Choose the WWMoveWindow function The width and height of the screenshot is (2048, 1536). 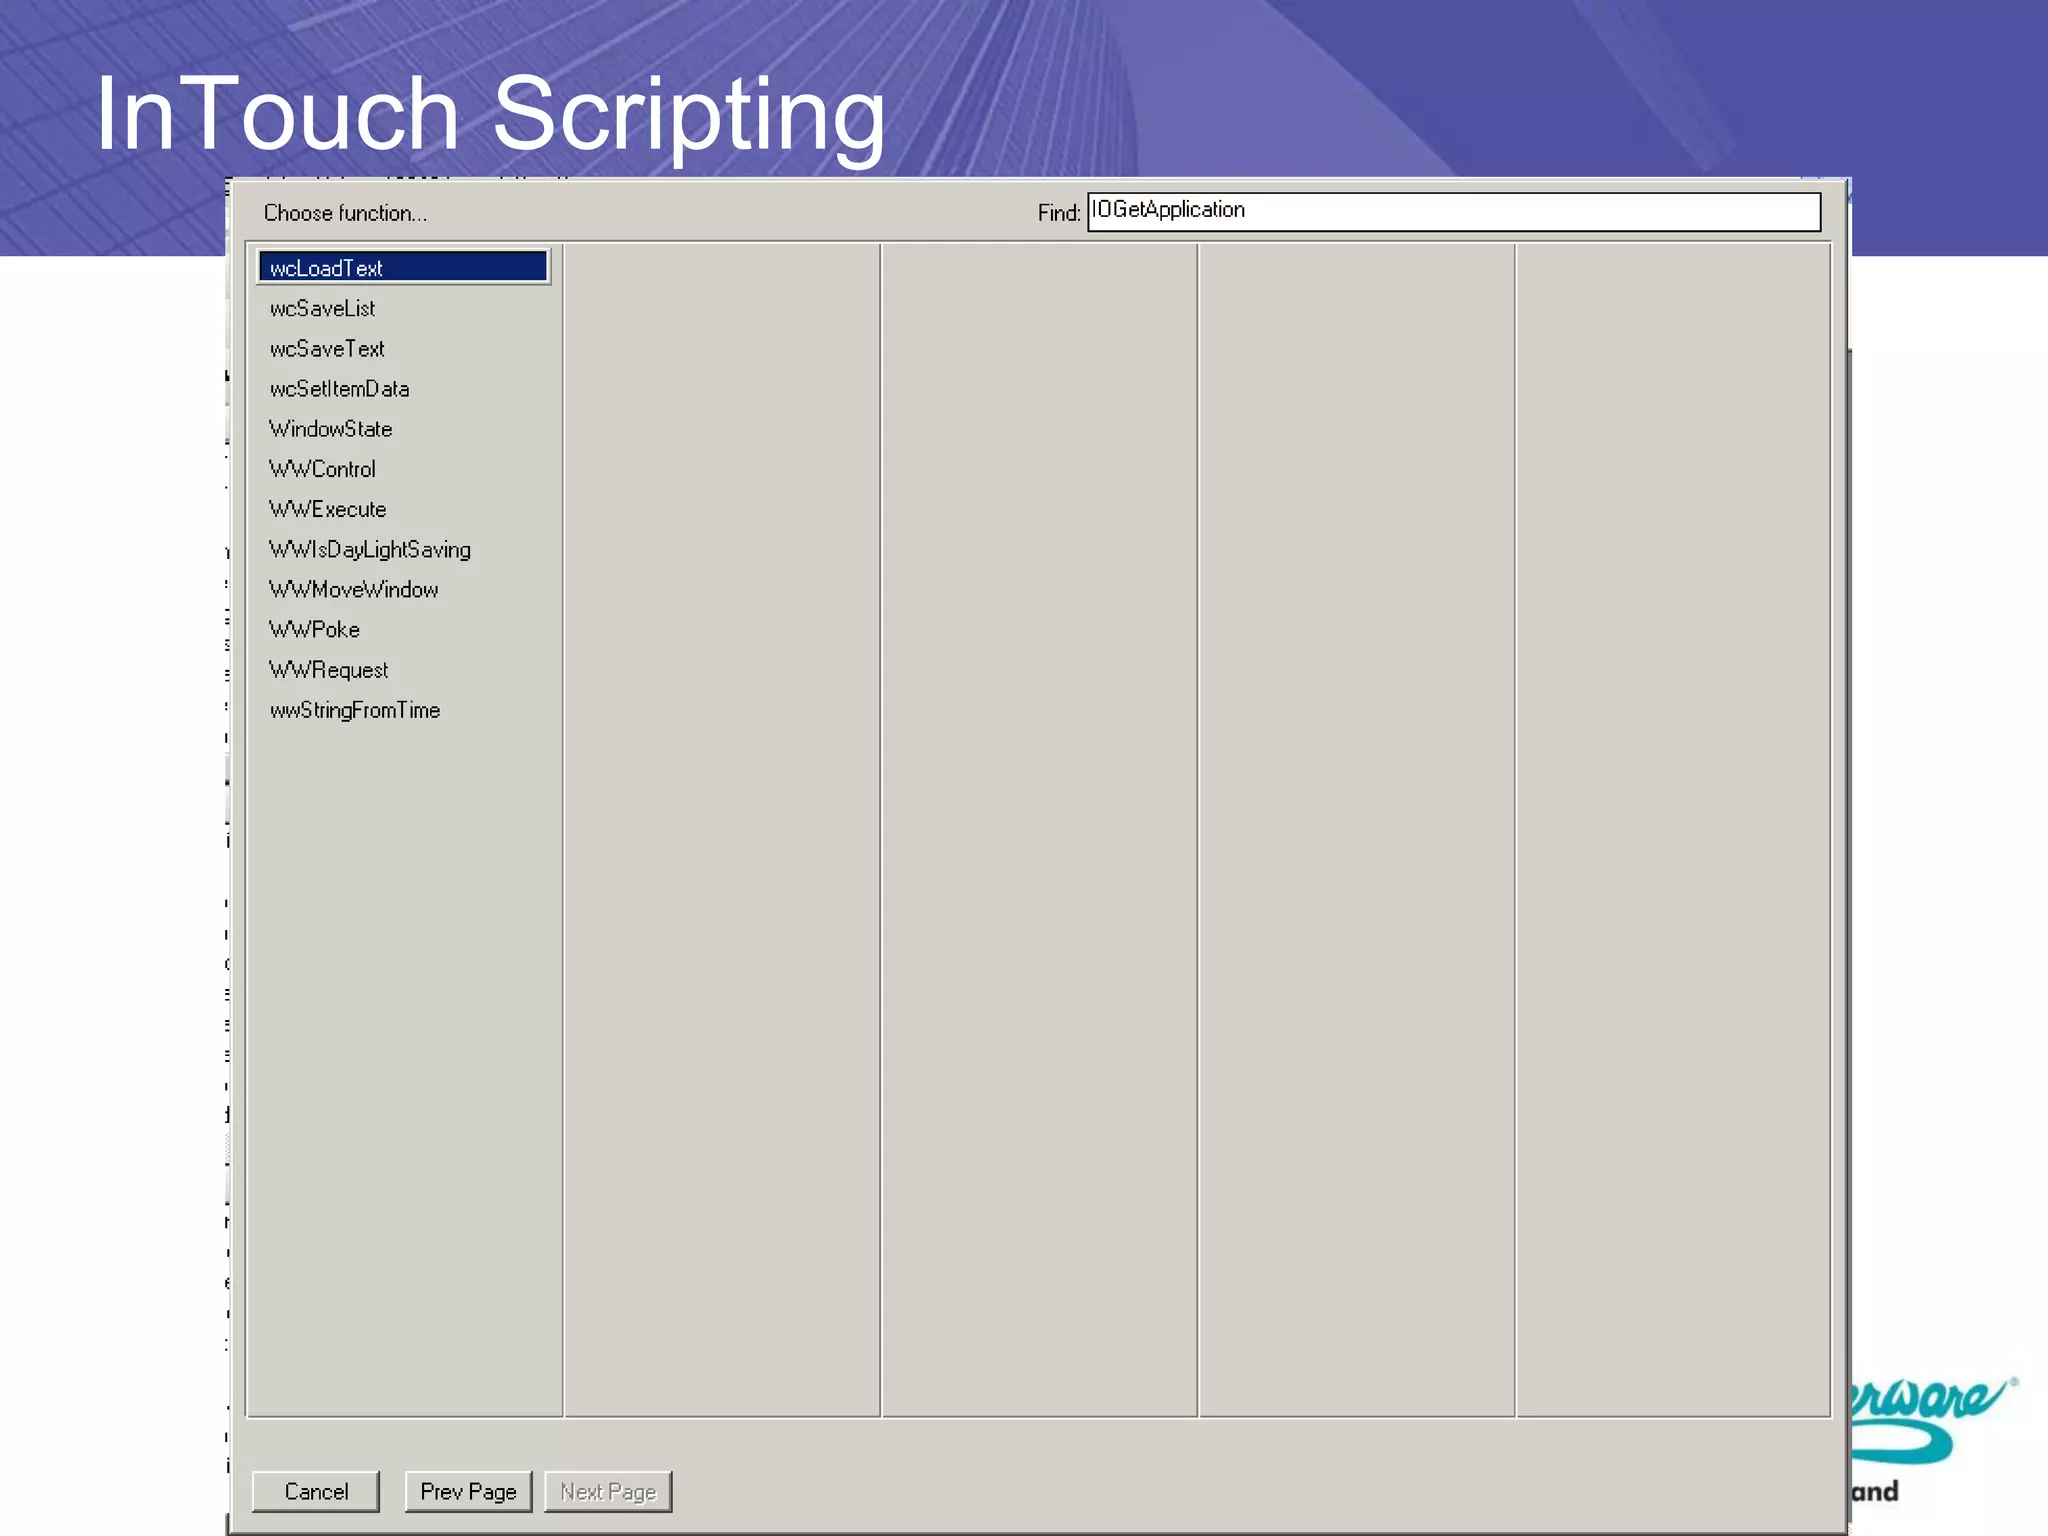coord(353,589)
